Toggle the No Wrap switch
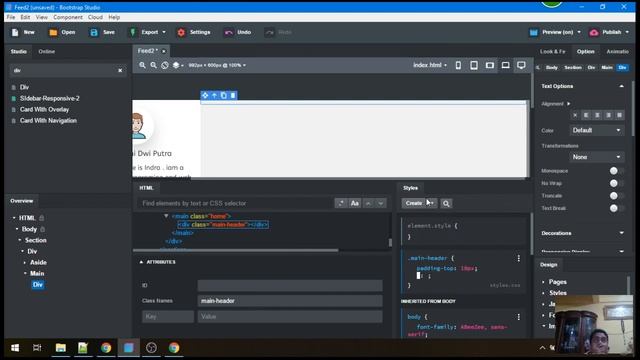This screenshot has height=360, width=640. 616,183
